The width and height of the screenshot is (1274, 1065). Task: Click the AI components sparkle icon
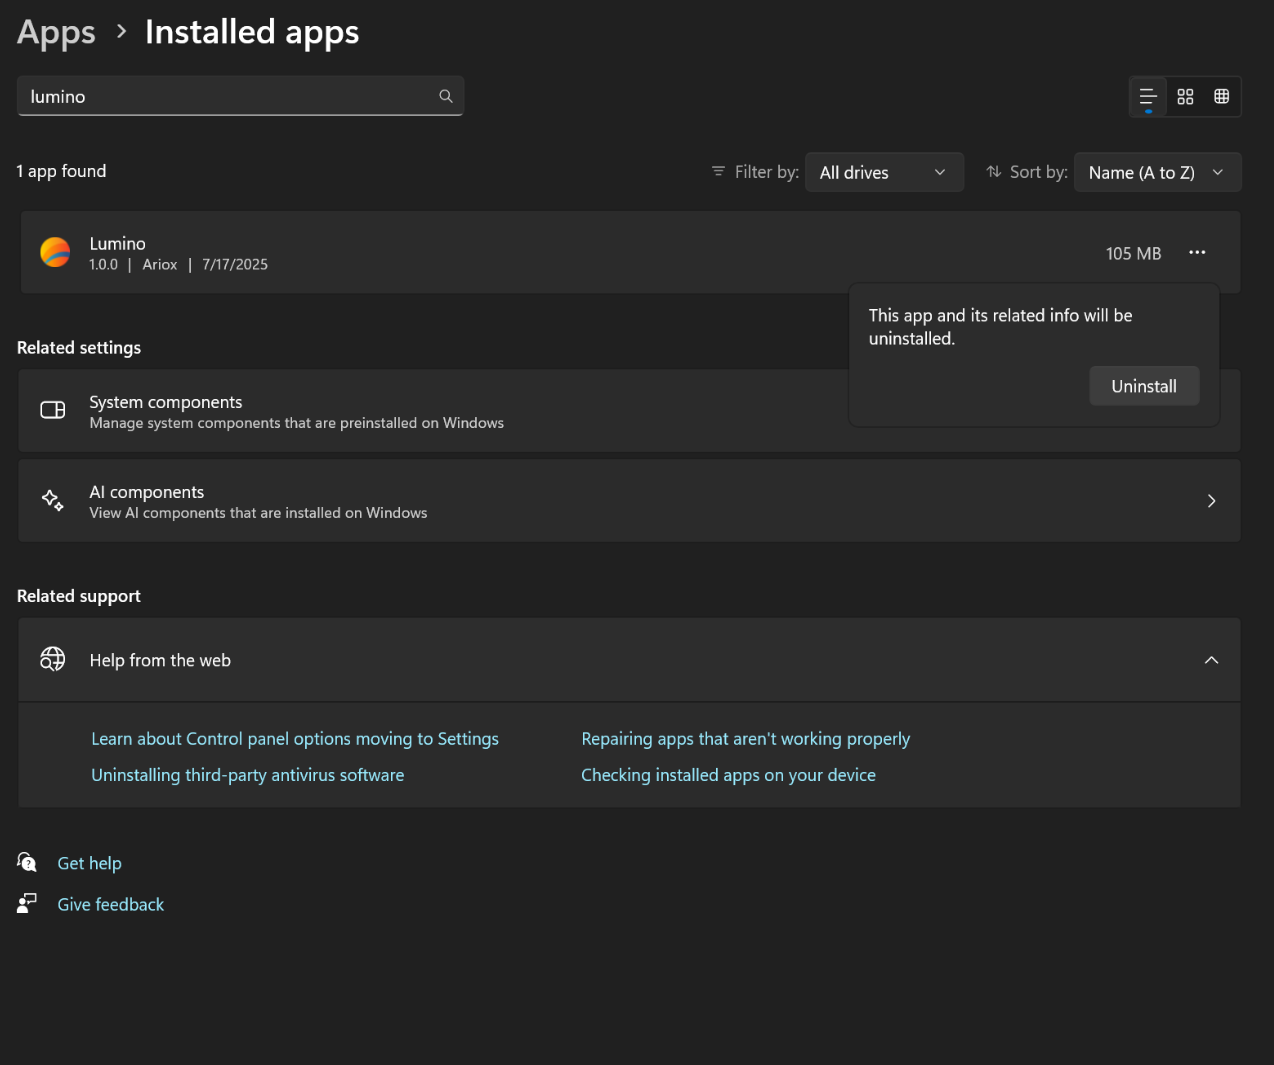pos(53,500)
